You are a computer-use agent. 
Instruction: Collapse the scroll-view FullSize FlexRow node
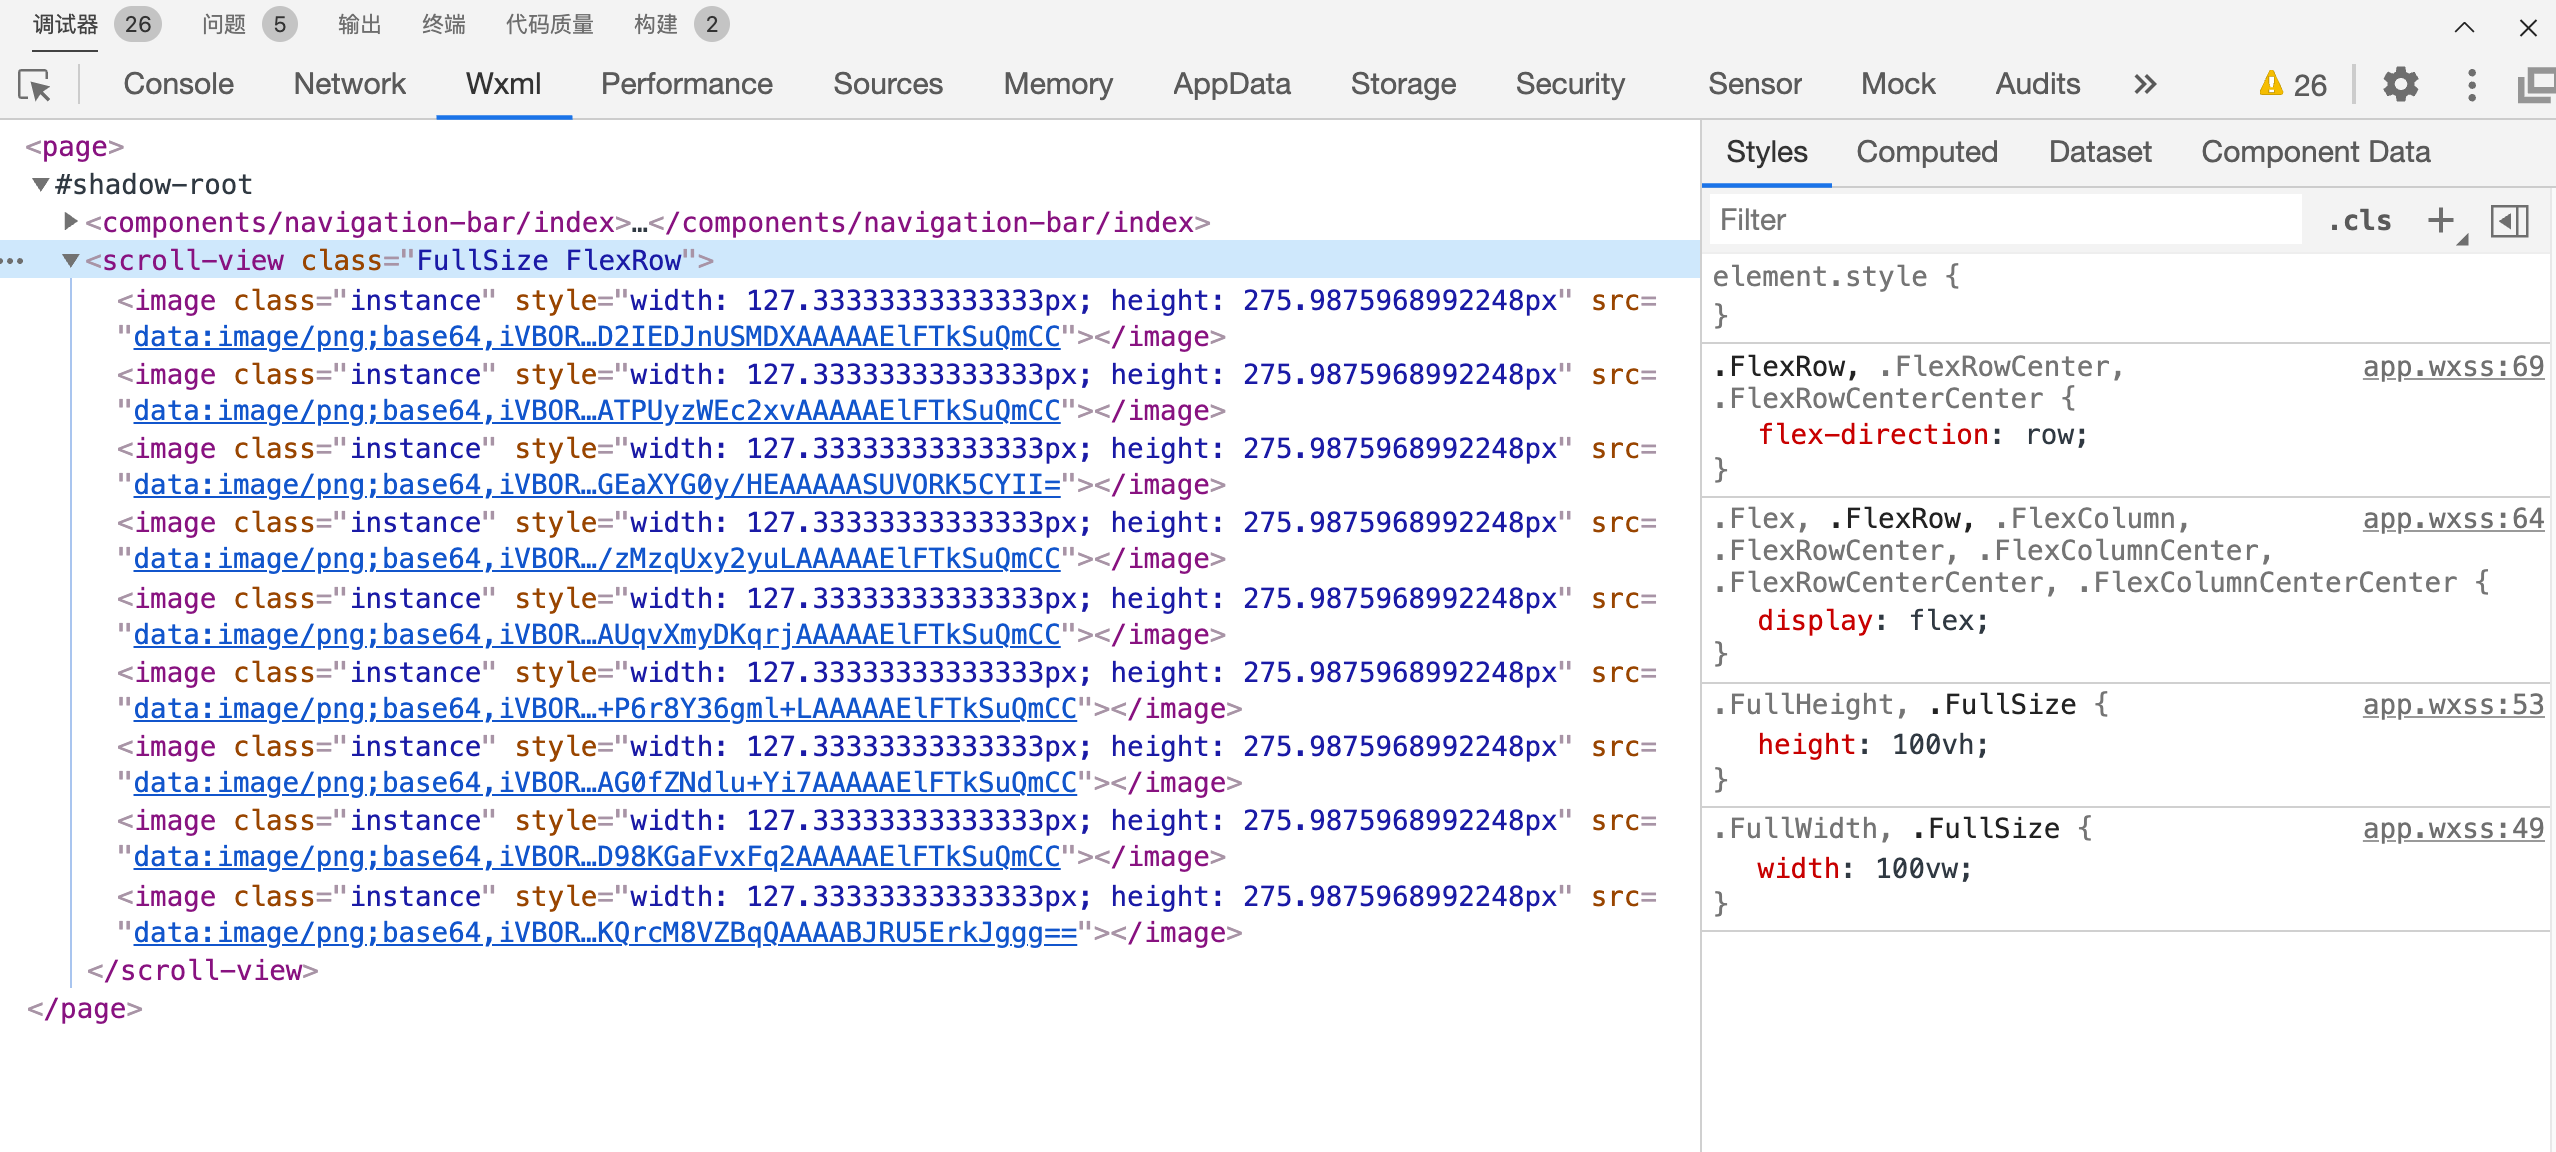coord(70,260)
